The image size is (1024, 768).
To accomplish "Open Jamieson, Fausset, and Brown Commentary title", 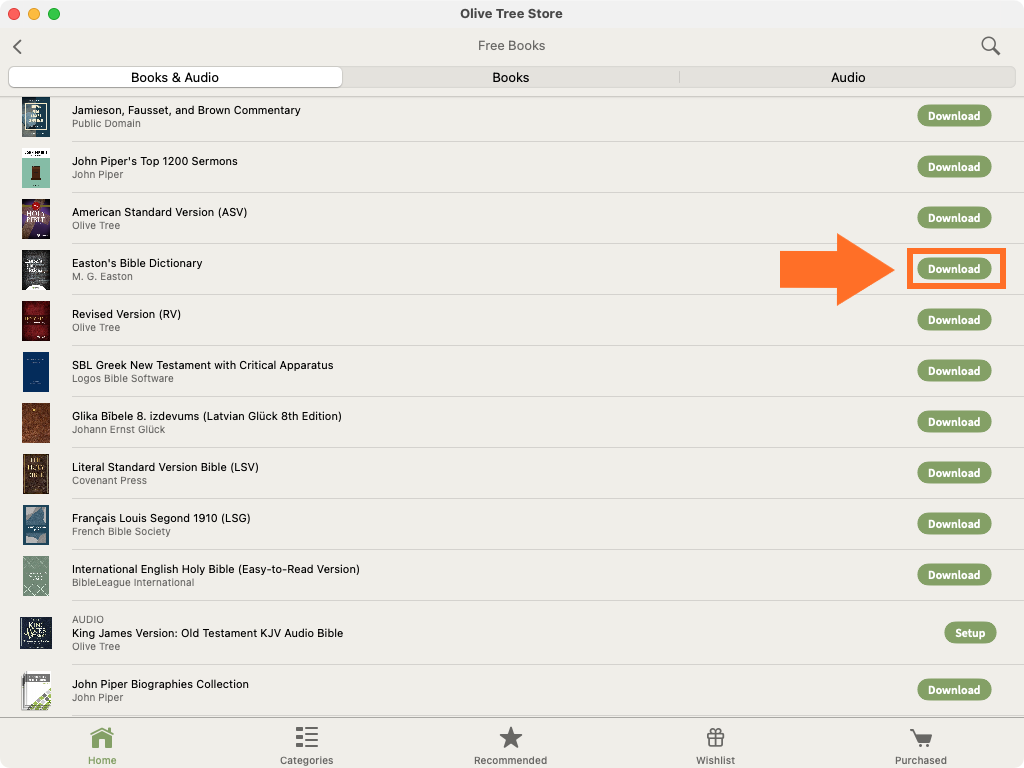I will point(186,110).
